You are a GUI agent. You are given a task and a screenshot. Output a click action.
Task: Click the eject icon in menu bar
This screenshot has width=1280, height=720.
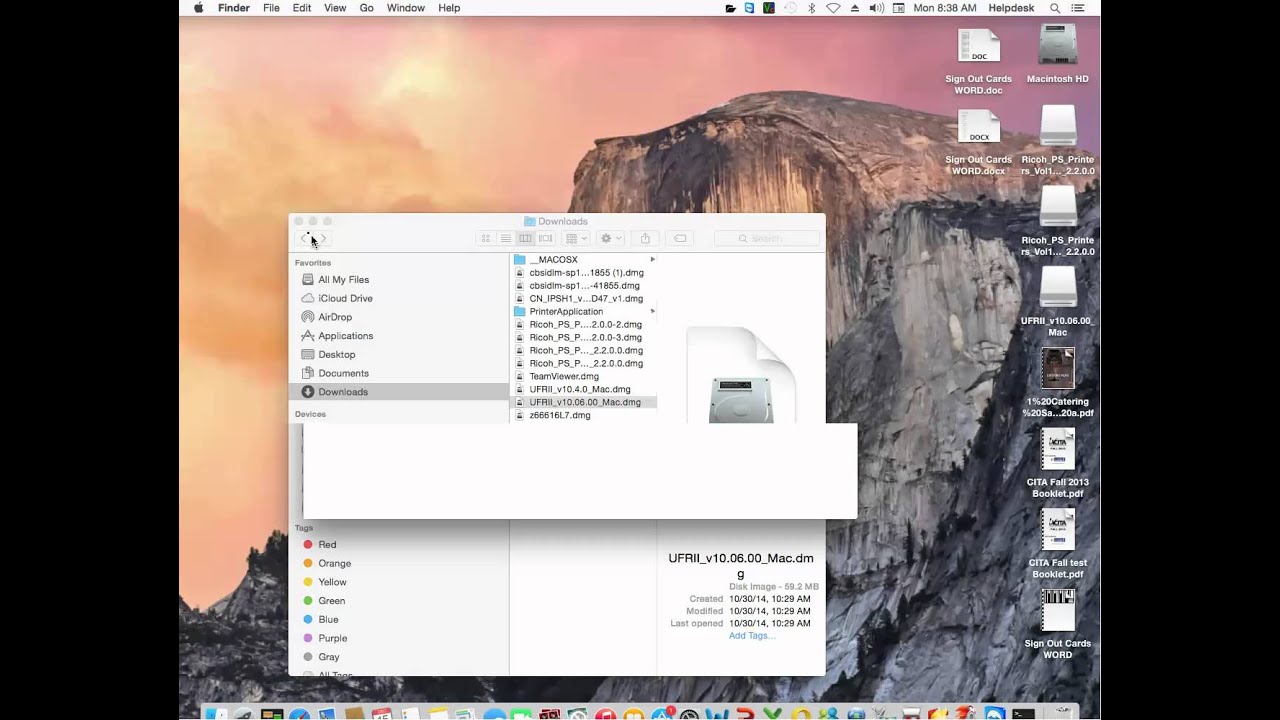[x=854, y=8]
